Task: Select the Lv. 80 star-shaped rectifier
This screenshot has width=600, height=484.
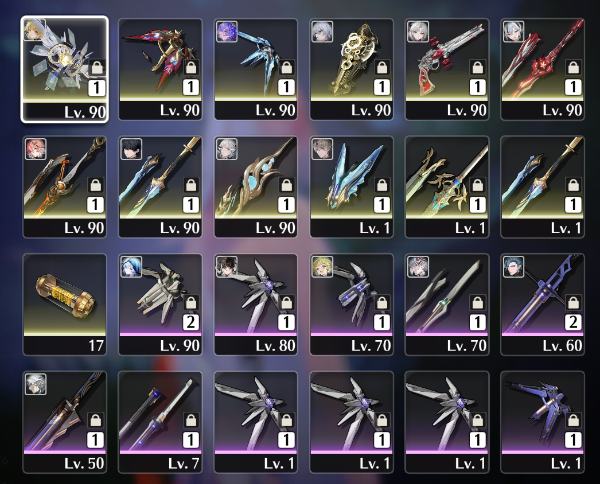Action: point(256,305)
